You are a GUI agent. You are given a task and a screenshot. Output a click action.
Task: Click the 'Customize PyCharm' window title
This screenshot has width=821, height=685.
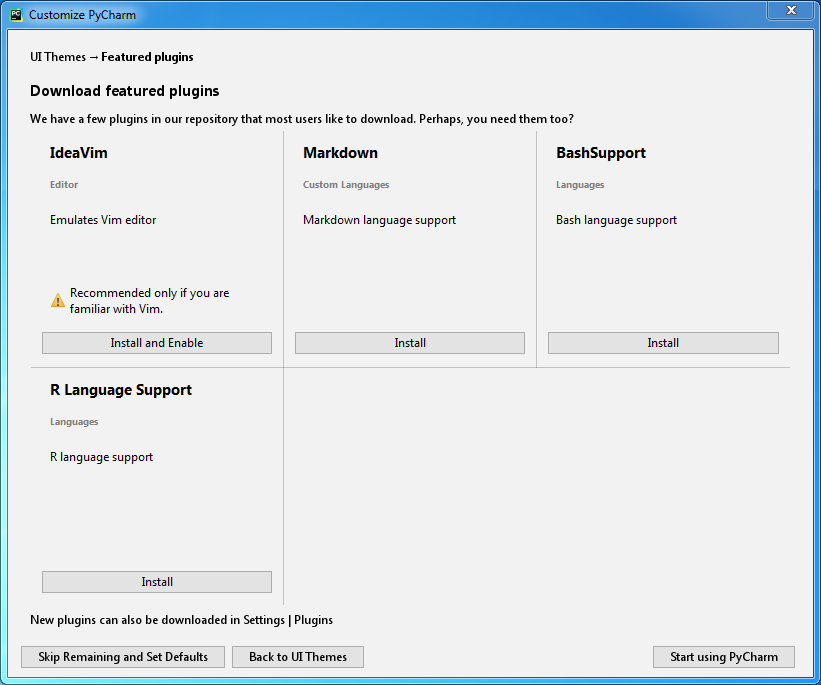pos(82,15)
